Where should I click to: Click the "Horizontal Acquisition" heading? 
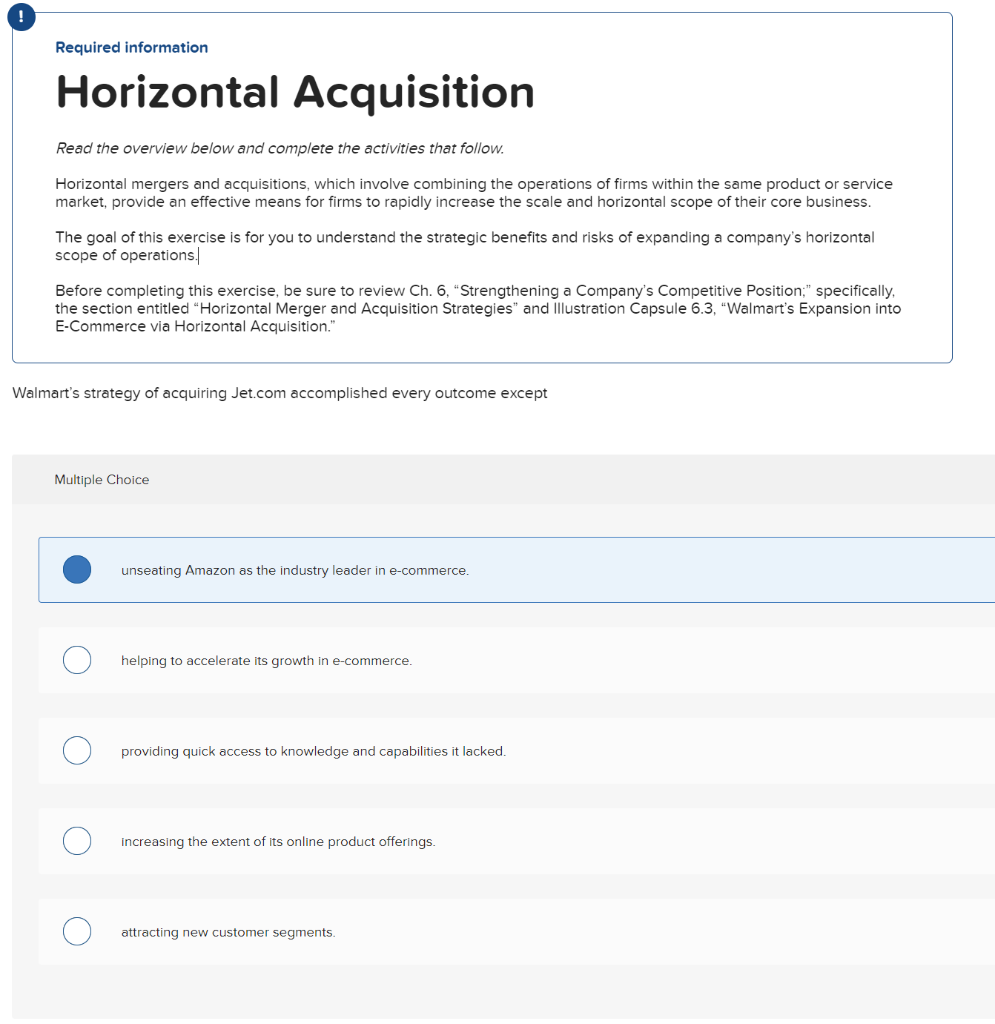(295, 92)
